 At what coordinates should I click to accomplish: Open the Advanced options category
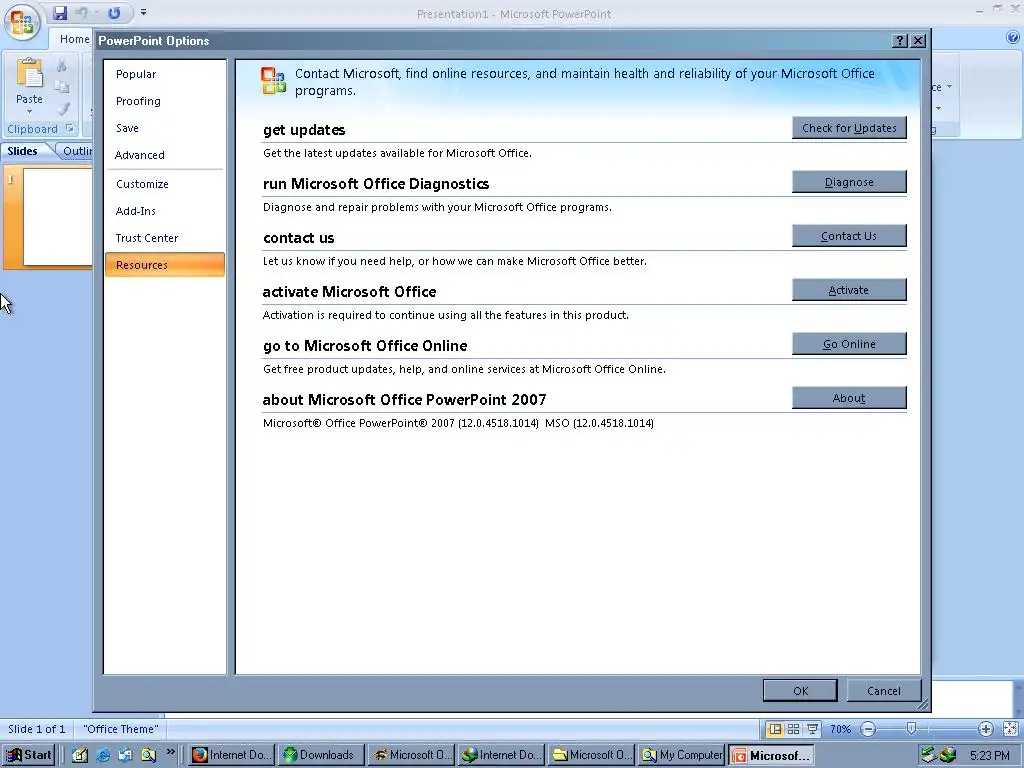(x=165, y=155)
